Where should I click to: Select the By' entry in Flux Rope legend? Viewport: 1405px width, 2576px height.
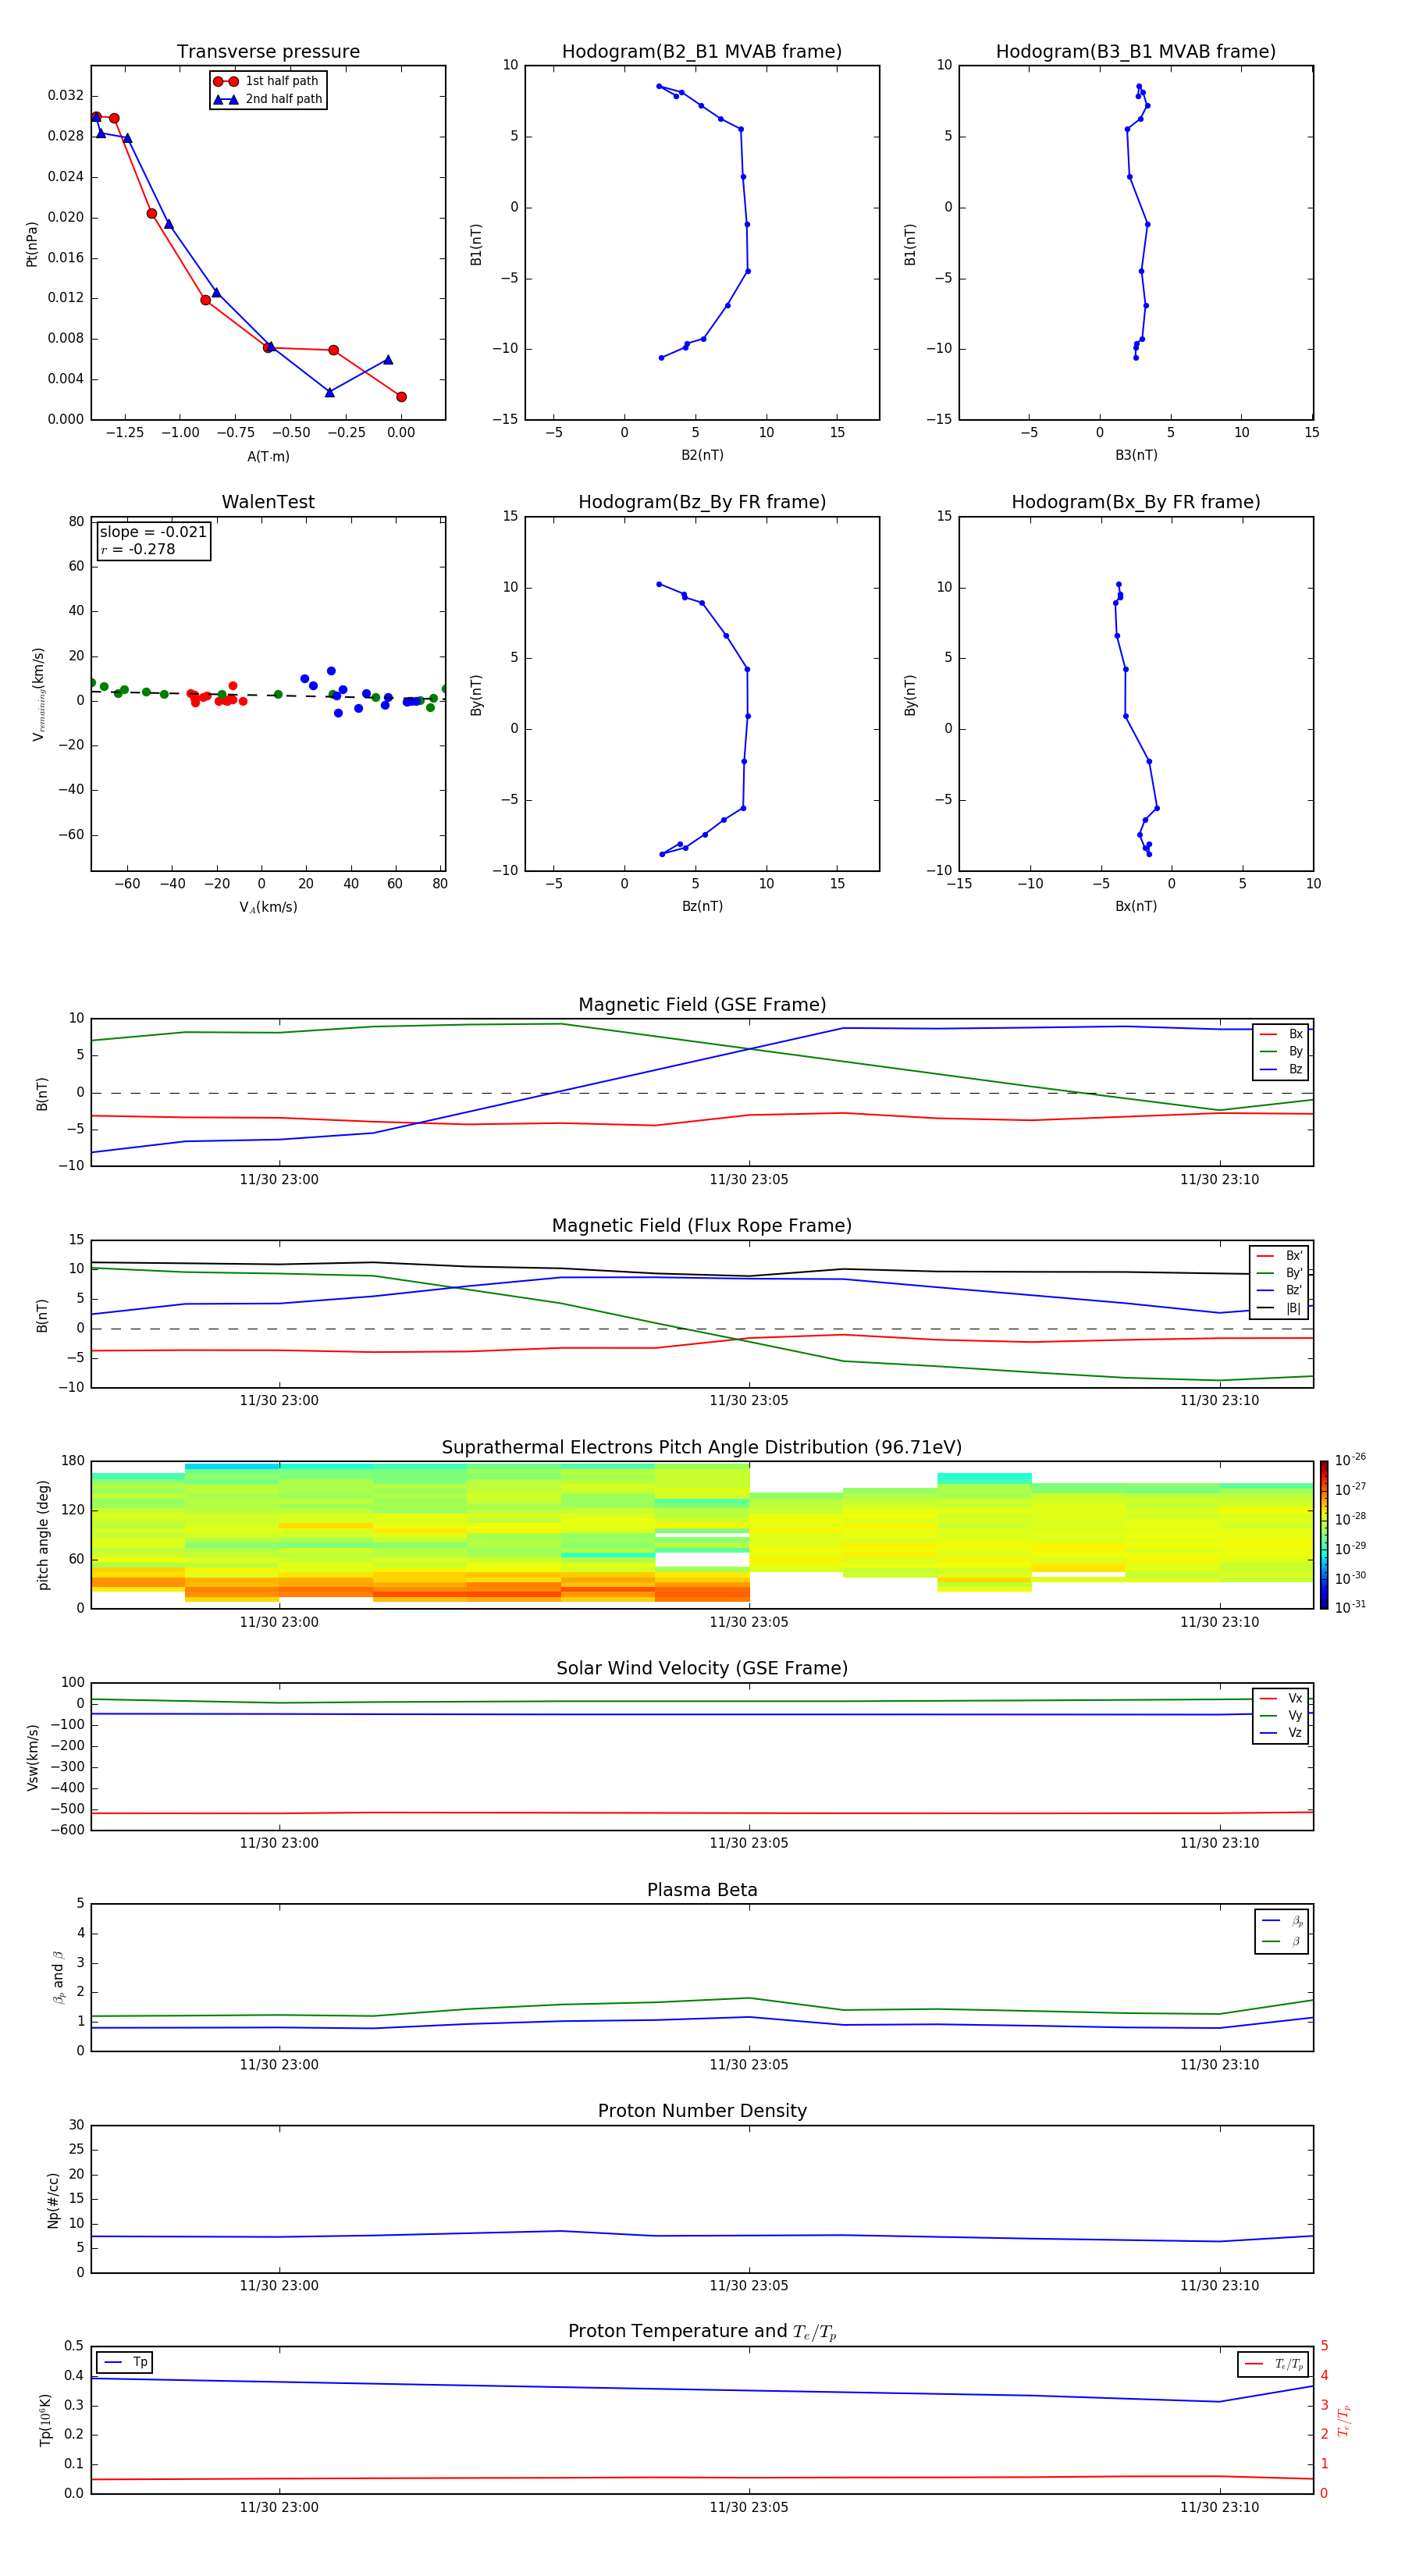click(1280, 1273)
